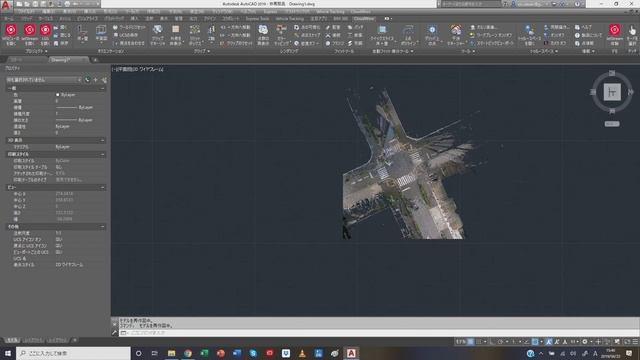This screenshot has width=640, height=360.
Task: Click the viewport controls label in the drawing area
Action: pos(138,69)
